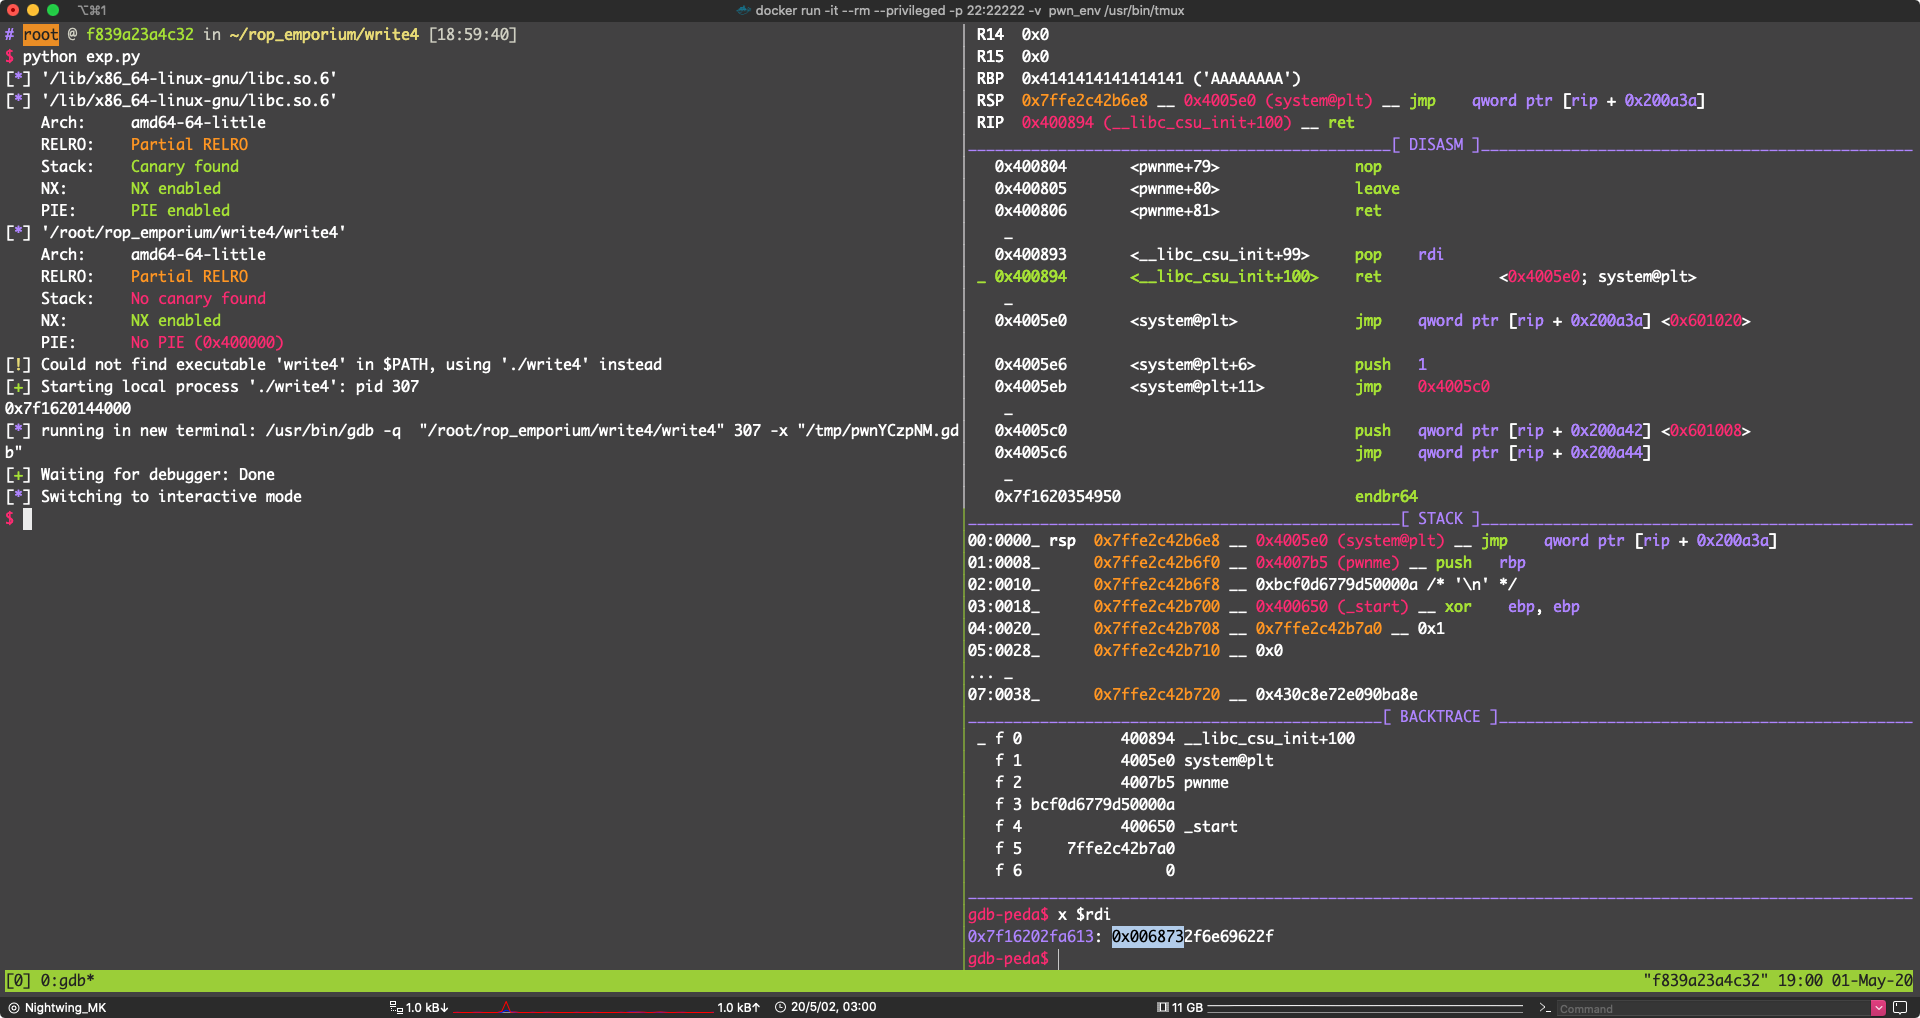Click '<system@plt+6>' push 1 line

point(1193,364)
